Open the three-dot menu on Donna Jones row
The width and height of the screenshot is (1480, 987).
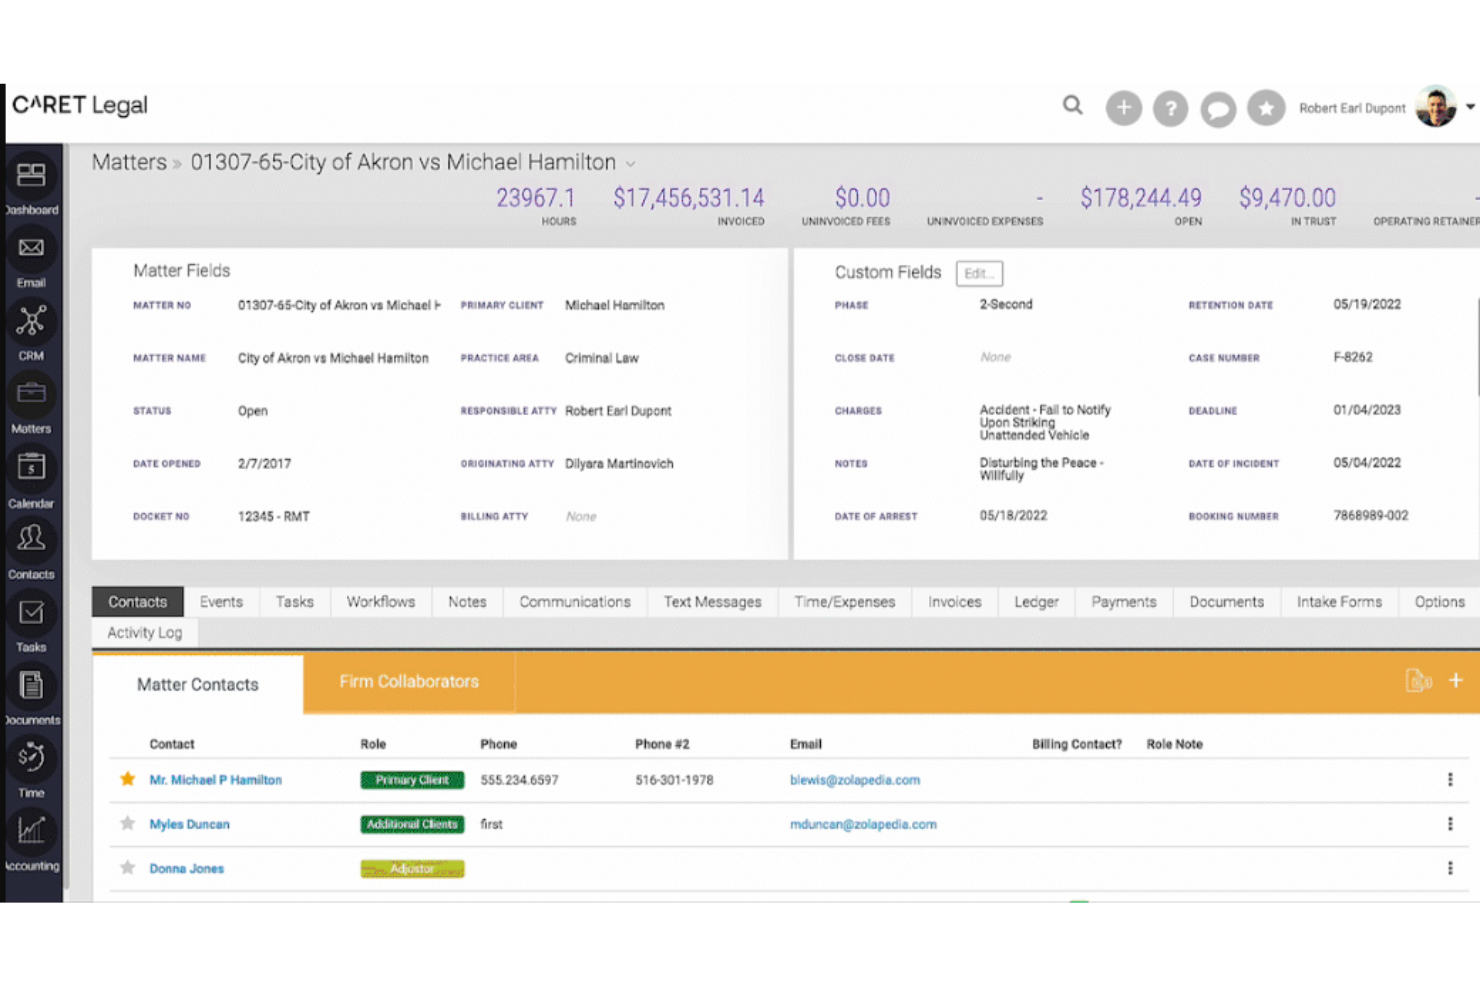[1451, 868]
